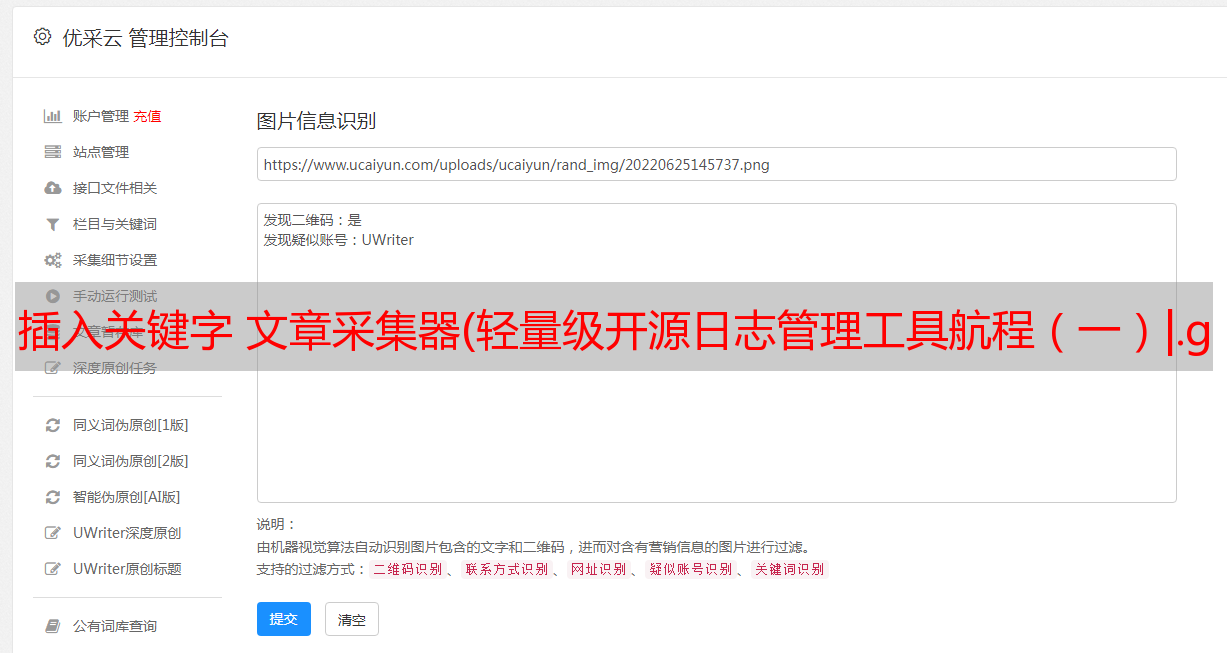Click the bar chart icon for 账户管理
The image size is (1227, 653).
pyautogui.click(x=53, y=116)
